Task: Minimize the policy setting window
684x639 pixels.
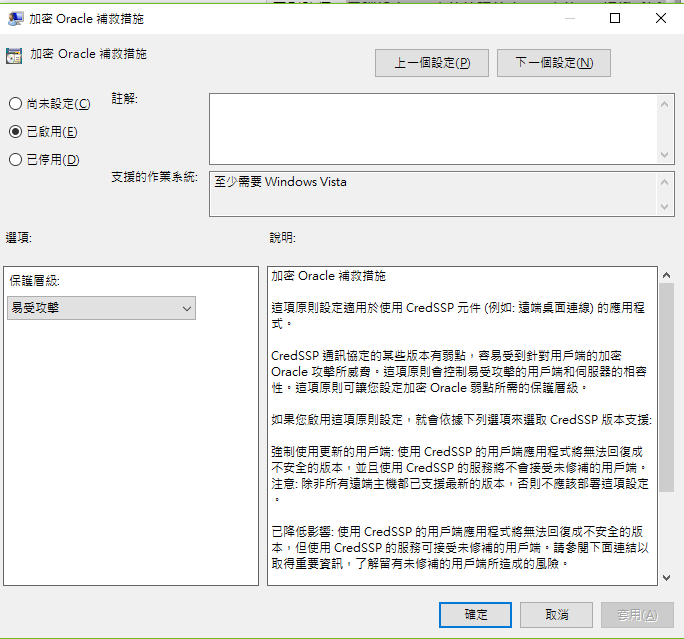Action: [x=569, y=18]
